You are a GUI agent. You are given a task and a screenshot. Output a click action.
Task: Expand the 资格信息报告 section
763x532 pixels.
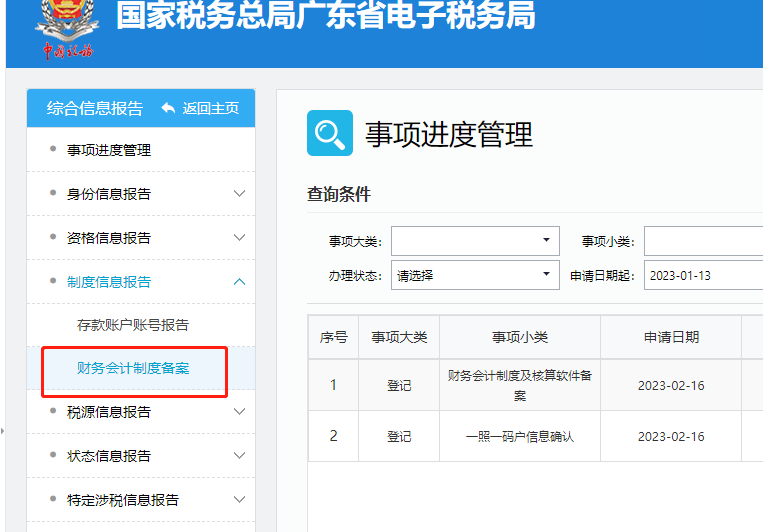[x=238, y=238]
